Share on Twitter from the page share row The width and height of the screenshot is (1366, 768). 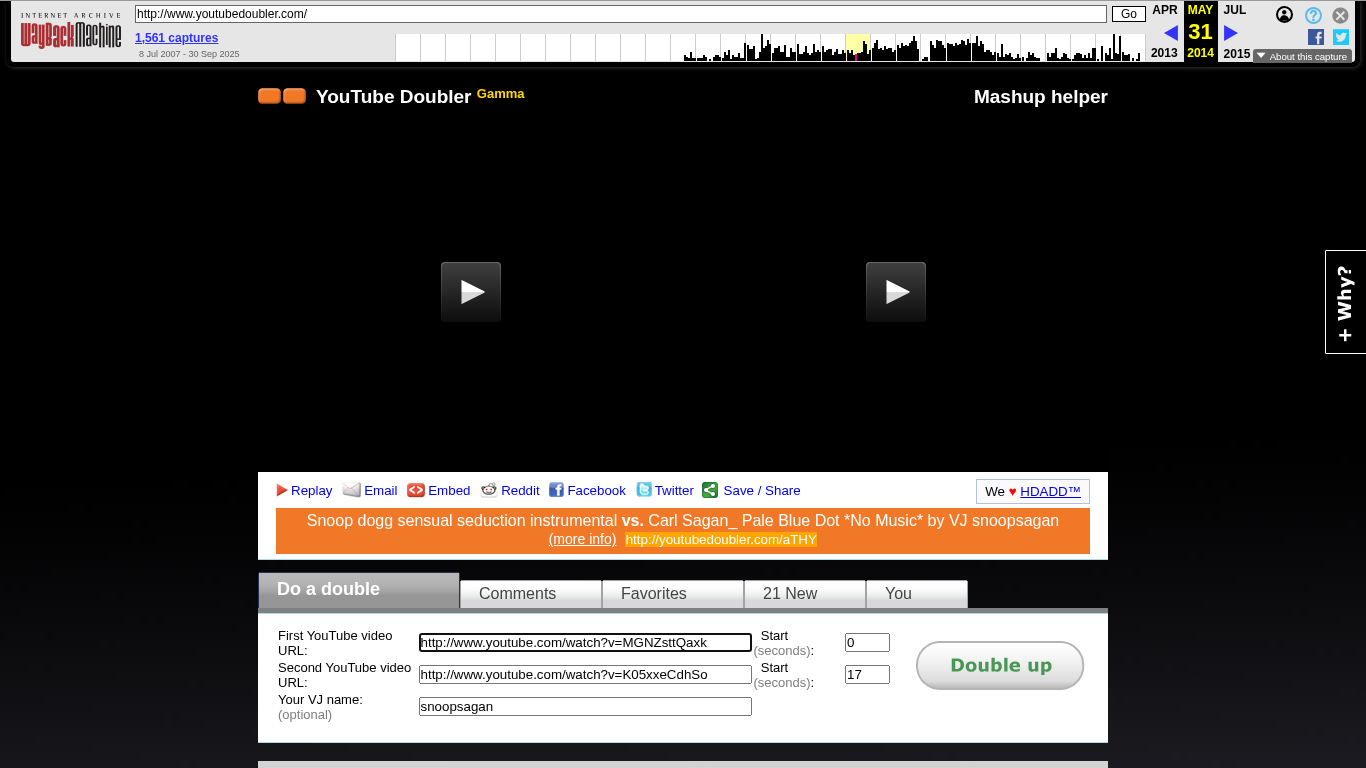(665, 490)
